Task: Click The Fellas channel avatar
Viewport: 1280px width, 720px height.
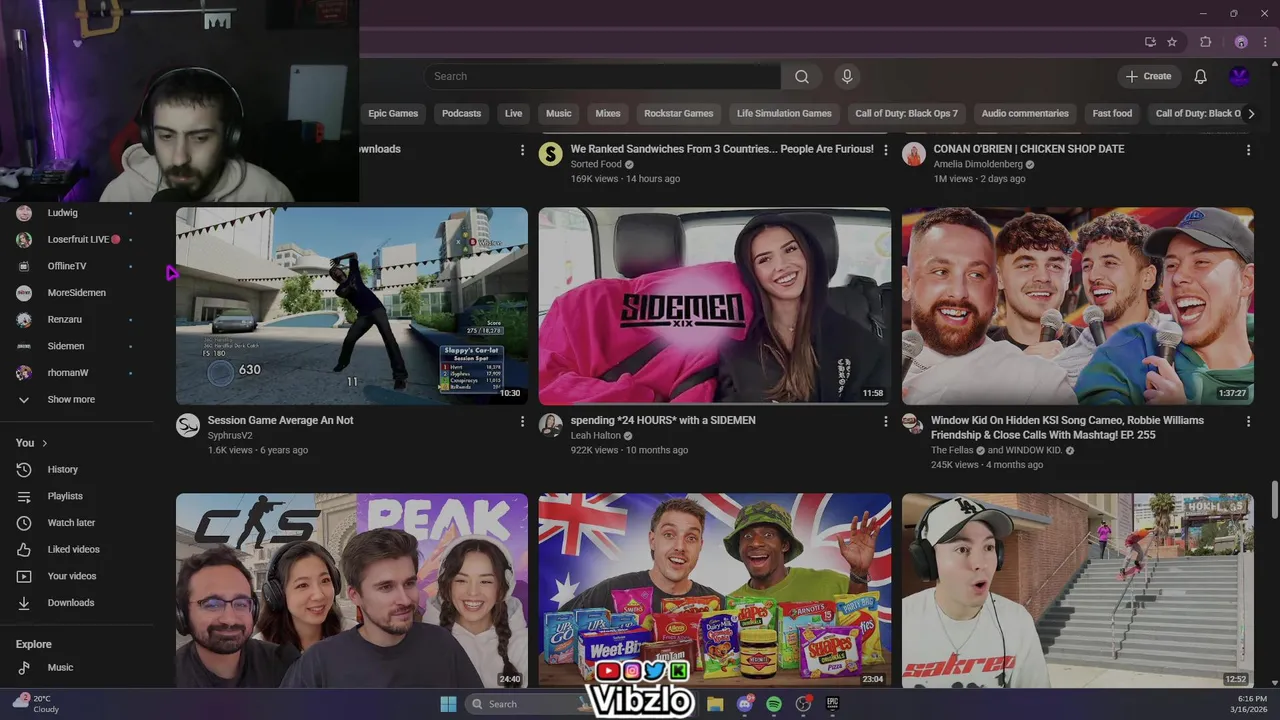Action: pos(913,424)
